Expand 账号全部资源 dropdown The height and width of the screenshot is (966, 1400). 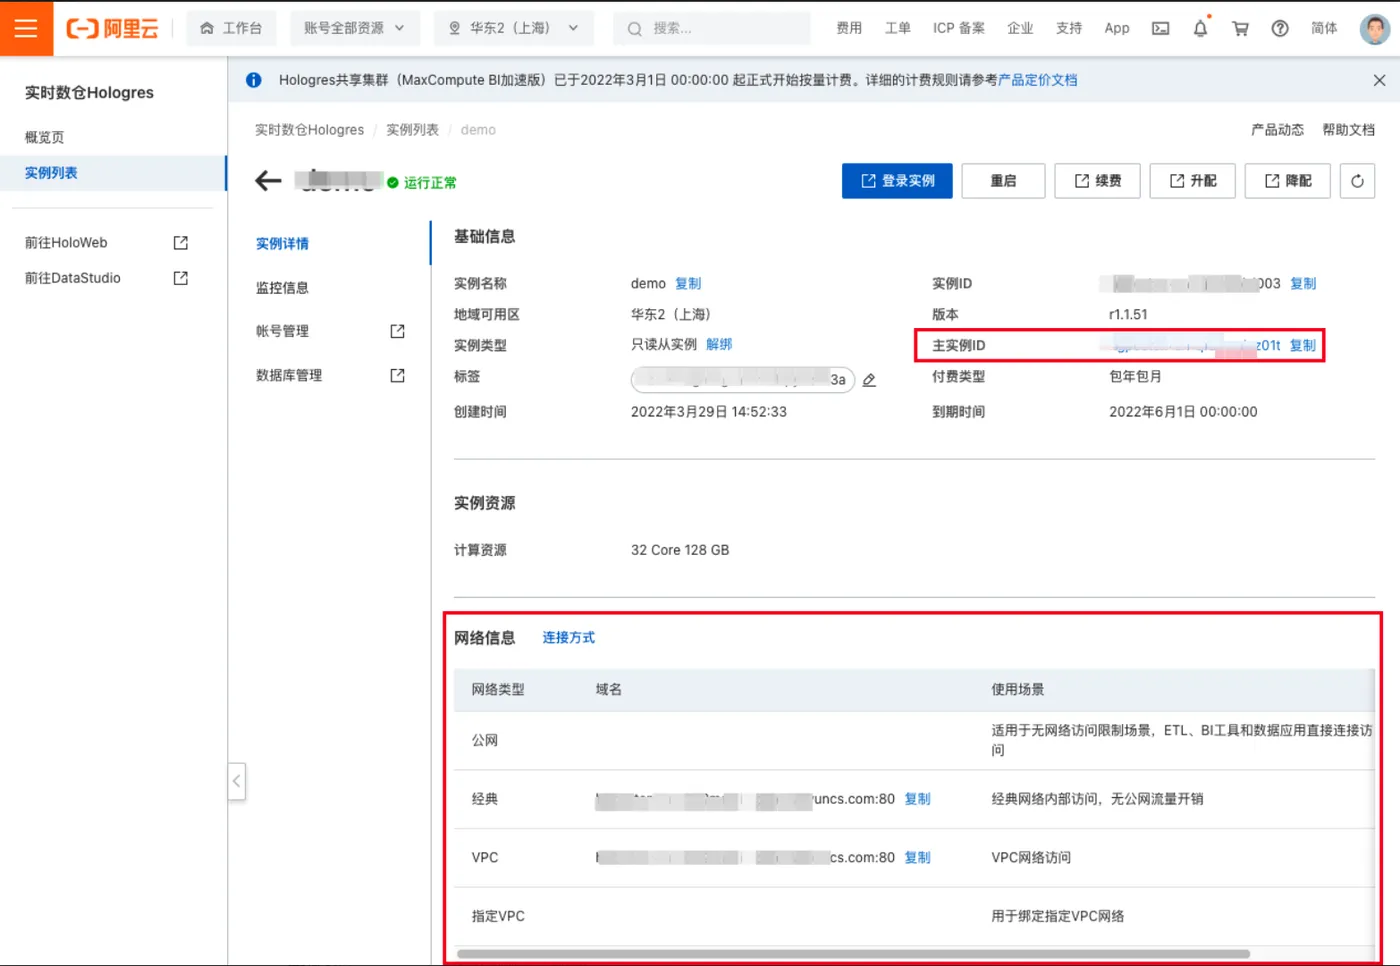tap(355, 28)
